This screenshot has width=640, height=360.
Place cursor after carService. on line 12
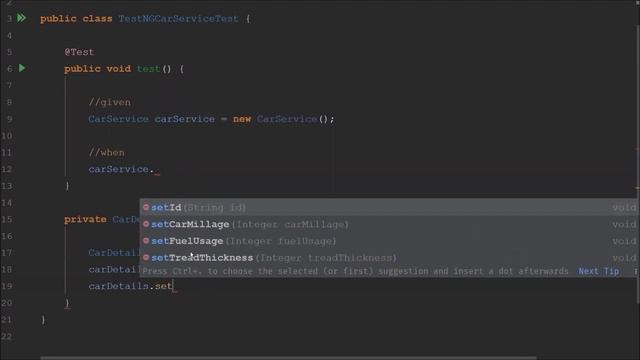(x=155, y=169)
